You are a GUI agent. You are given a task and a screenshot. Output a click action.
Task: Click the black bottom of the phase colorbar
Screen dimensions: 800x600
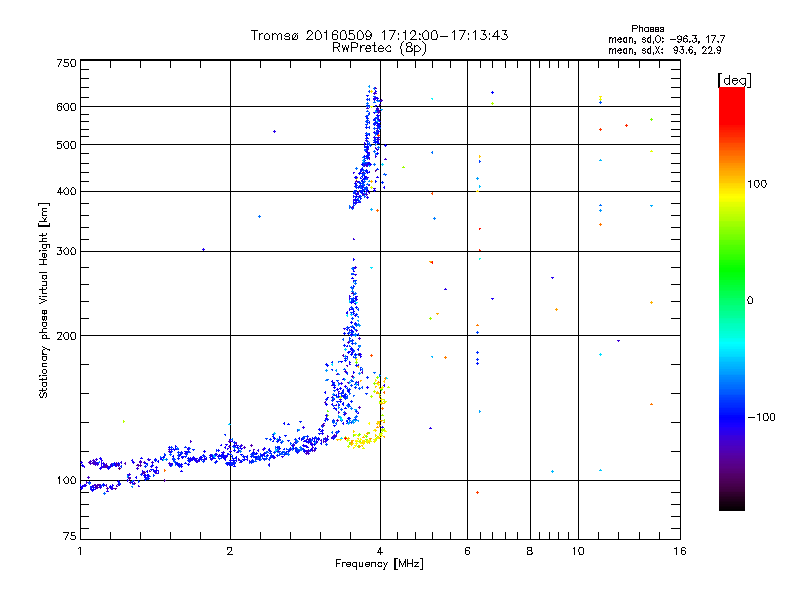[732, 503]
